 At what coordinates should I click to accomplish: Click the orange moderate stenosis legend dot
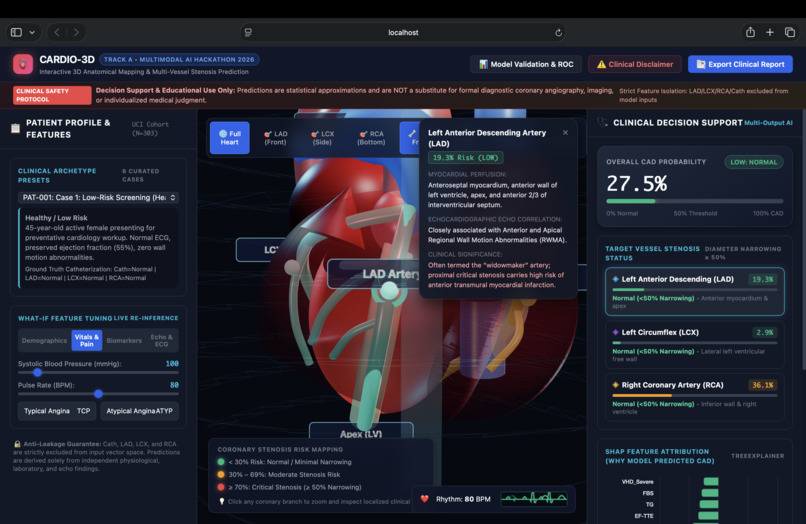tap(221, 475)
